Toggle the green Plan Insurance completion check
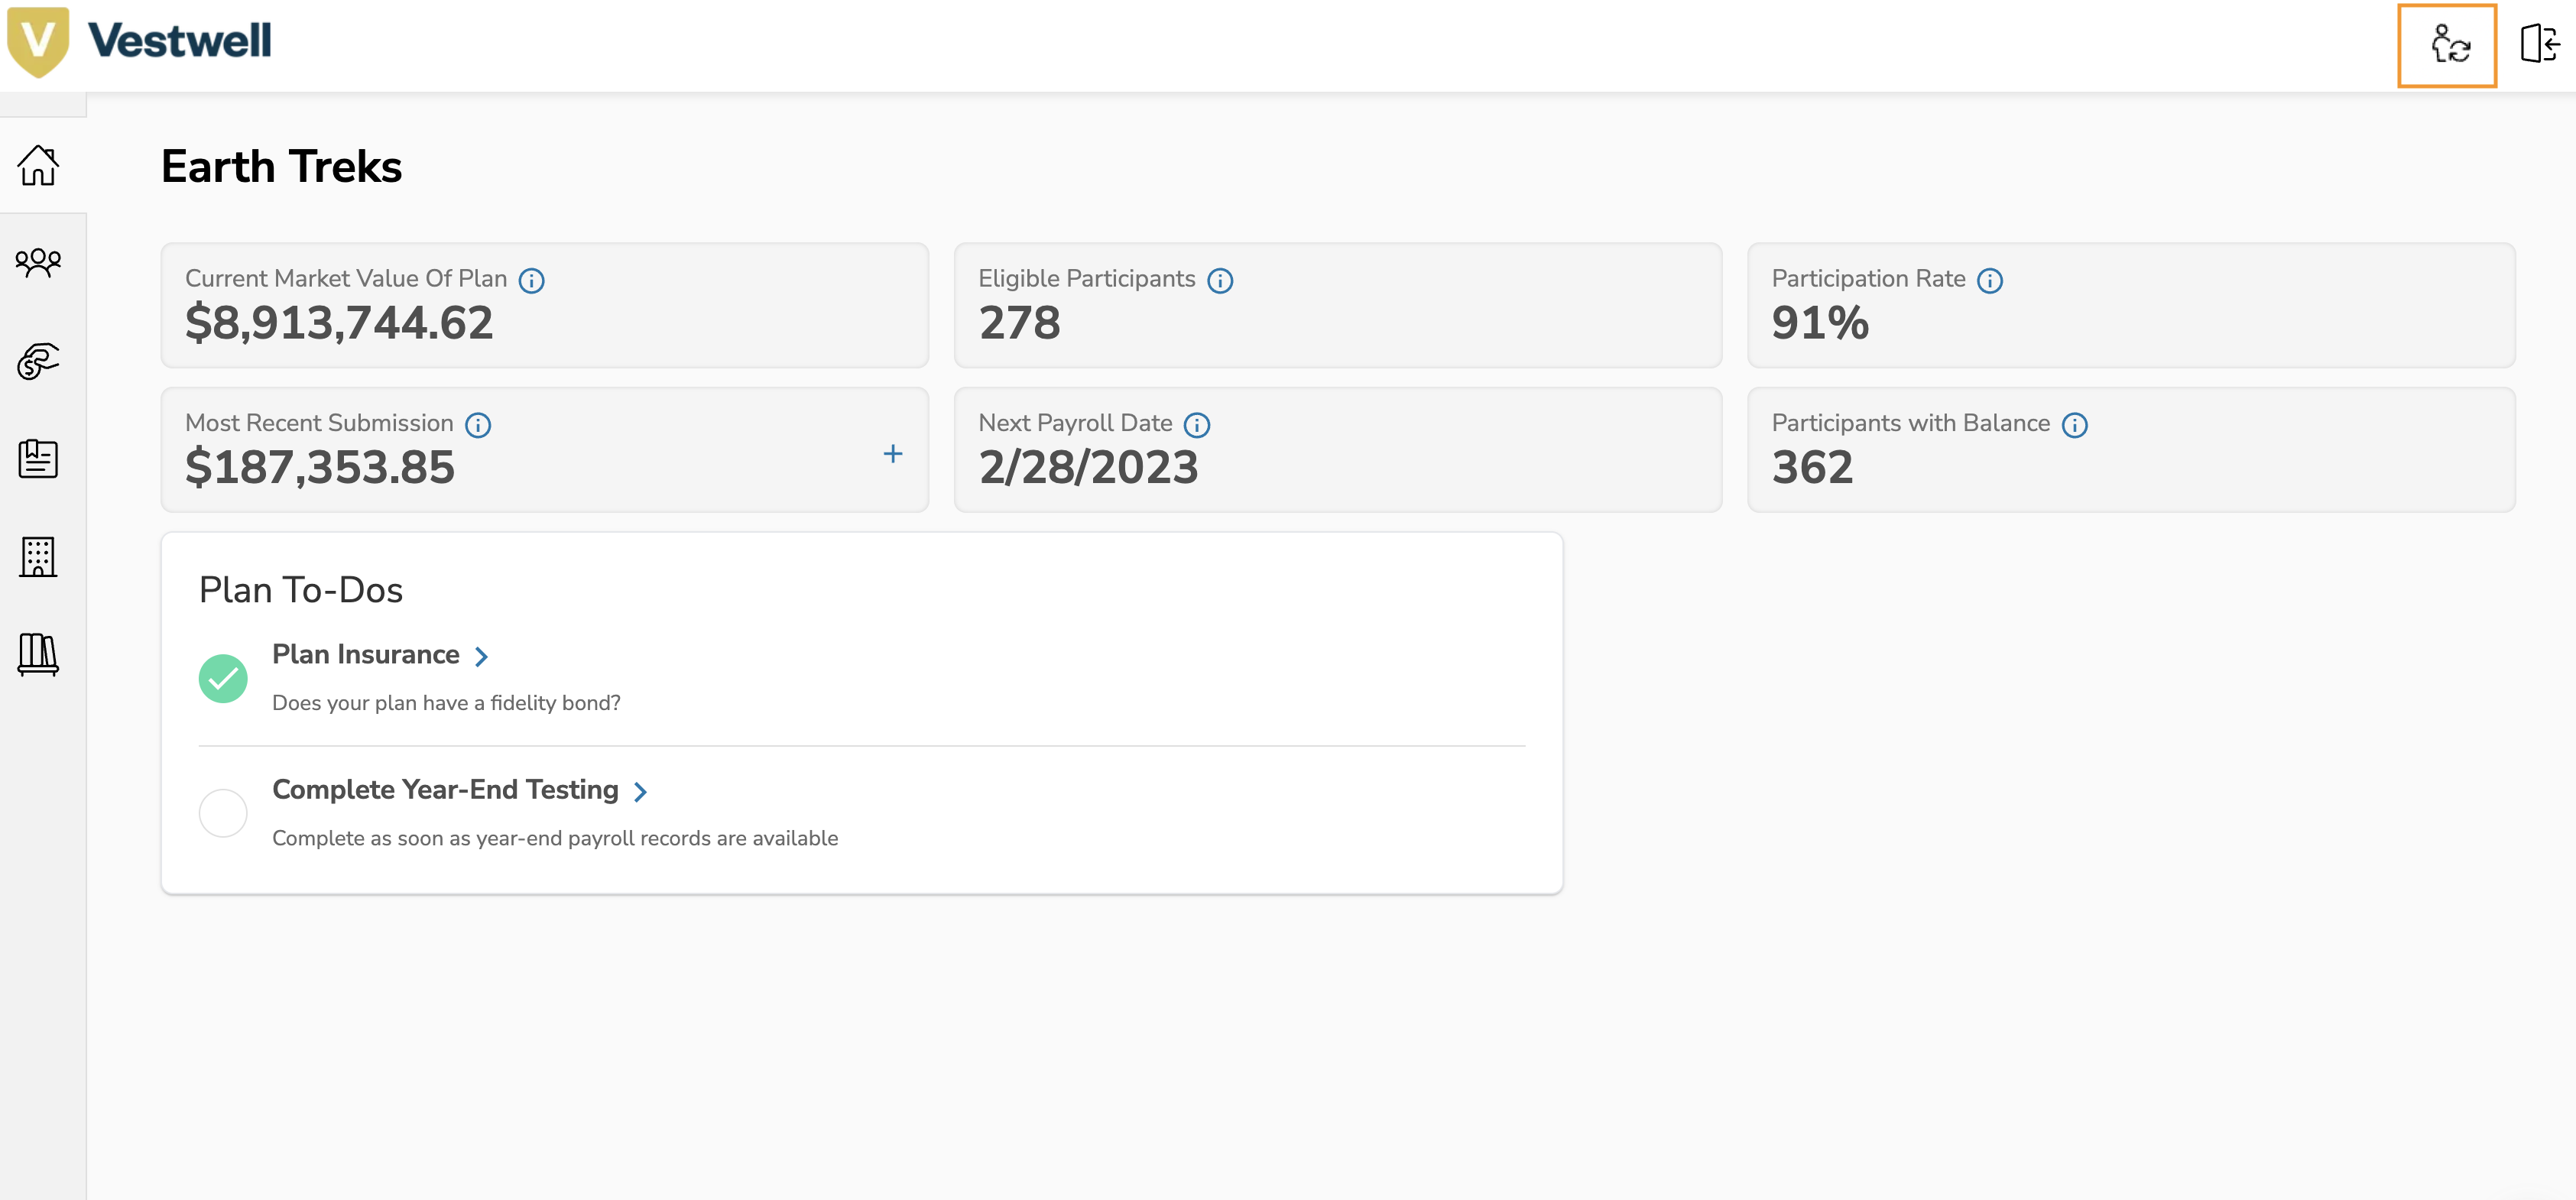This screenshot has width=2576, height=1200. pyautogui.click(x=224, y=678)
